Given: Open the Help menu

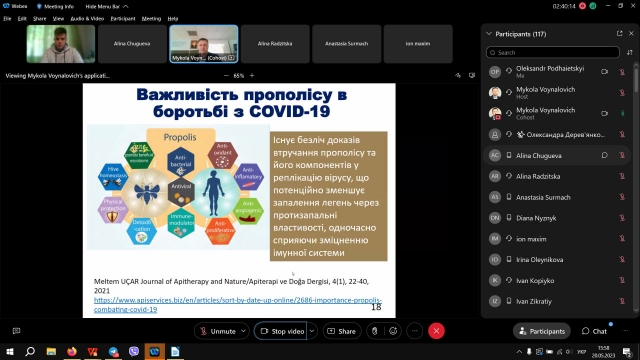Looking at the screenshot, I should (x=173, y=19).
